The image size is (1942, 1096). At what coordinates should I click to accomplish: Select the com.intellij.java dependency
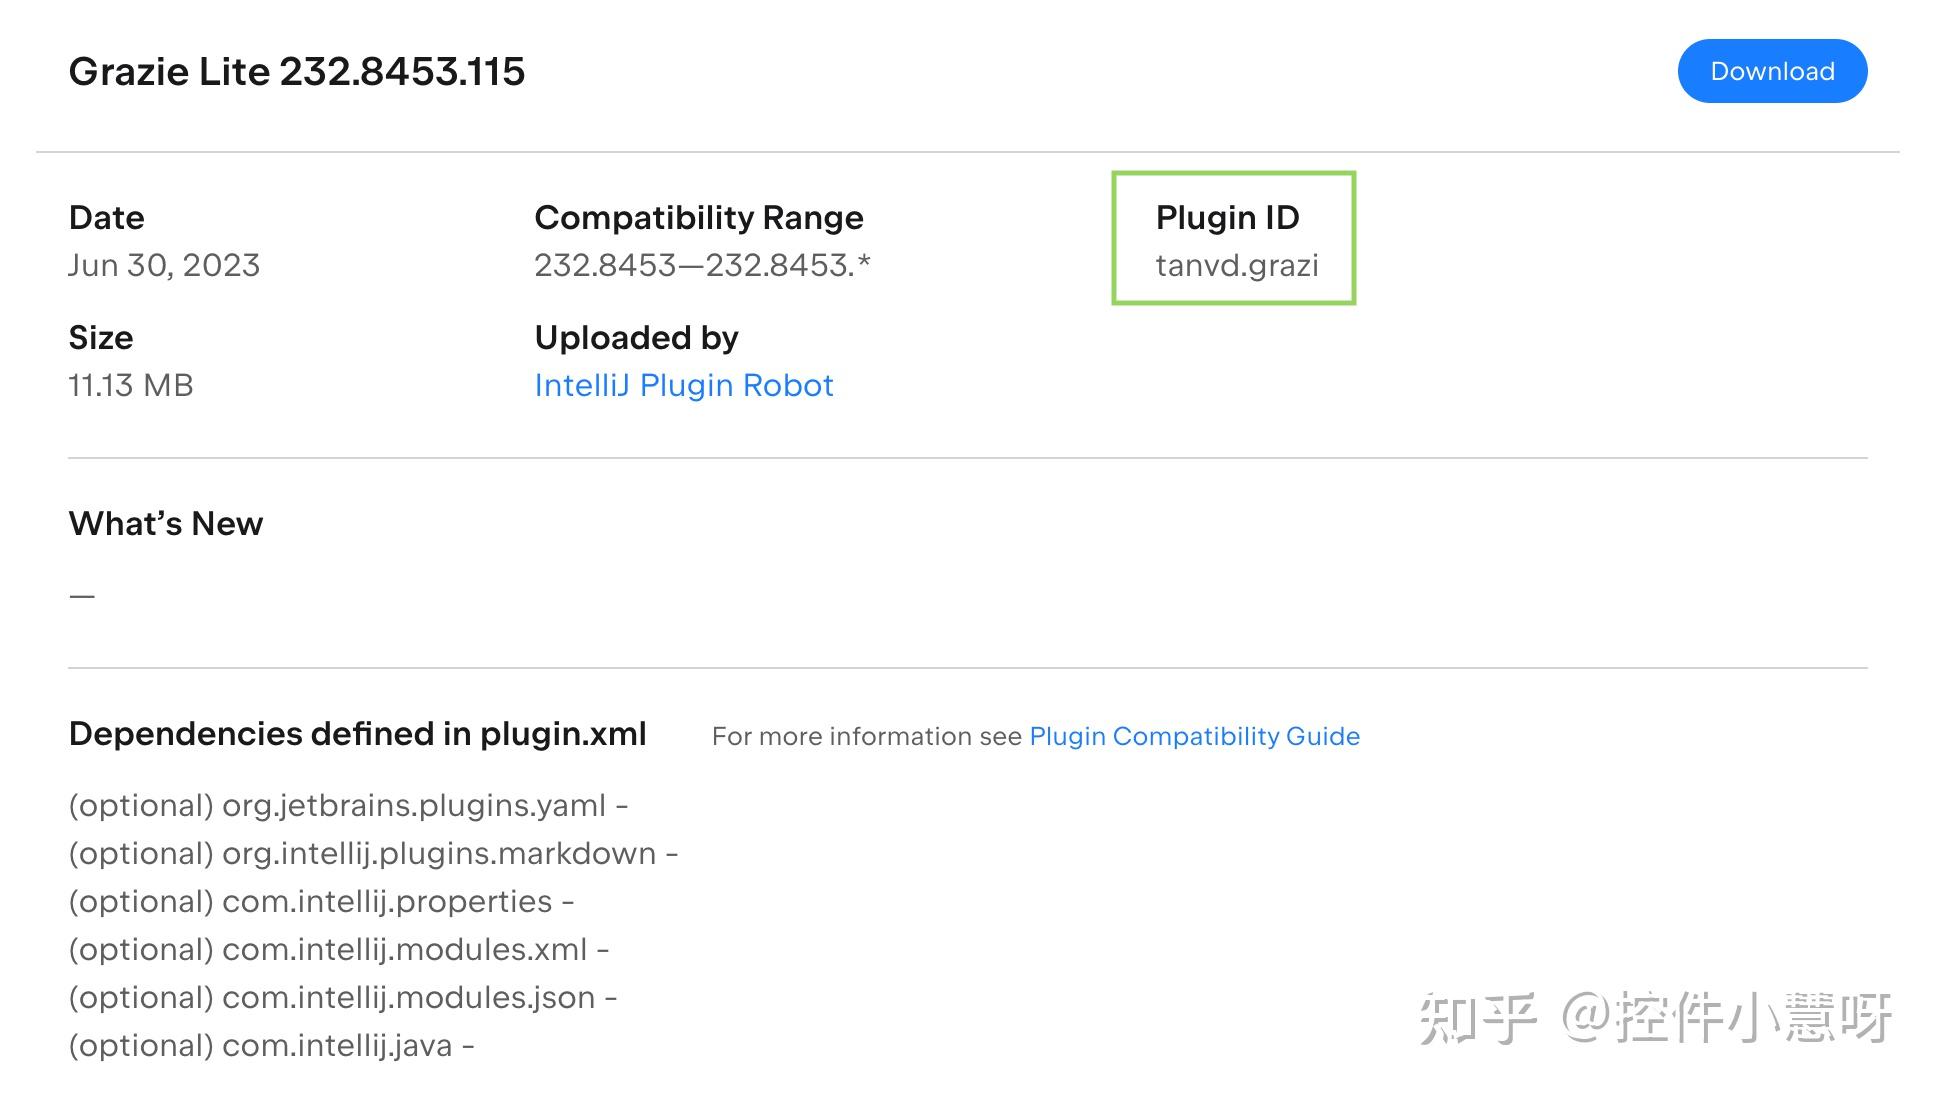(x=270, y=1045)
